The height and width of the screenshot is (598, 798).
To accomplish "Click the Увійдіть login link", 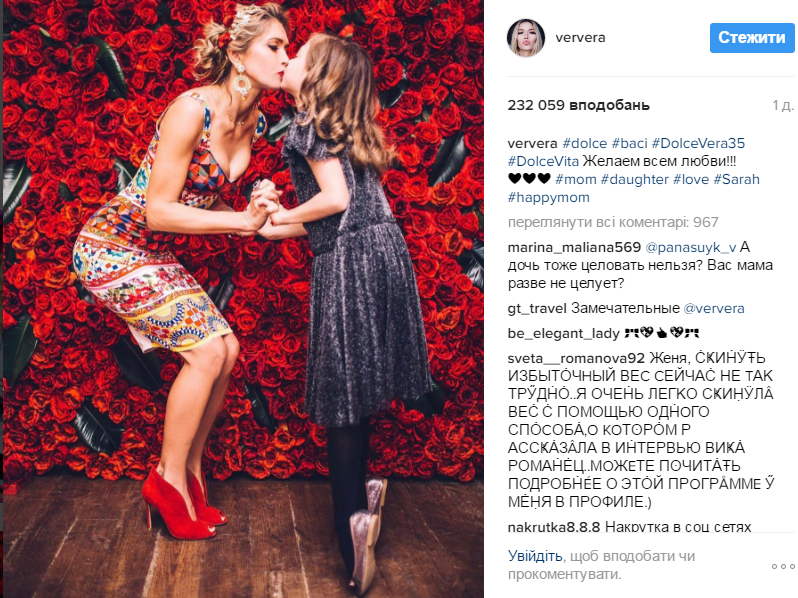I will pos(535,556).
